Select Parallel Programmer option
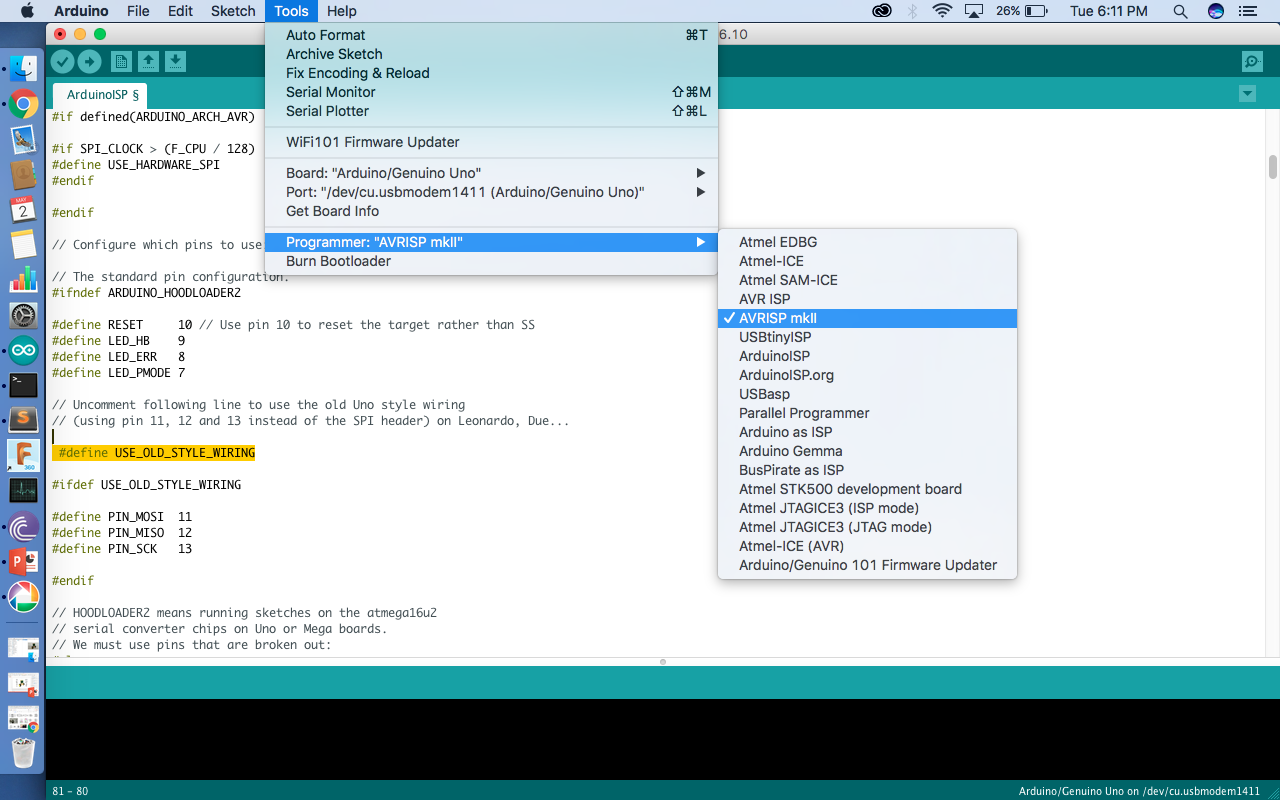 click(867, 413)
